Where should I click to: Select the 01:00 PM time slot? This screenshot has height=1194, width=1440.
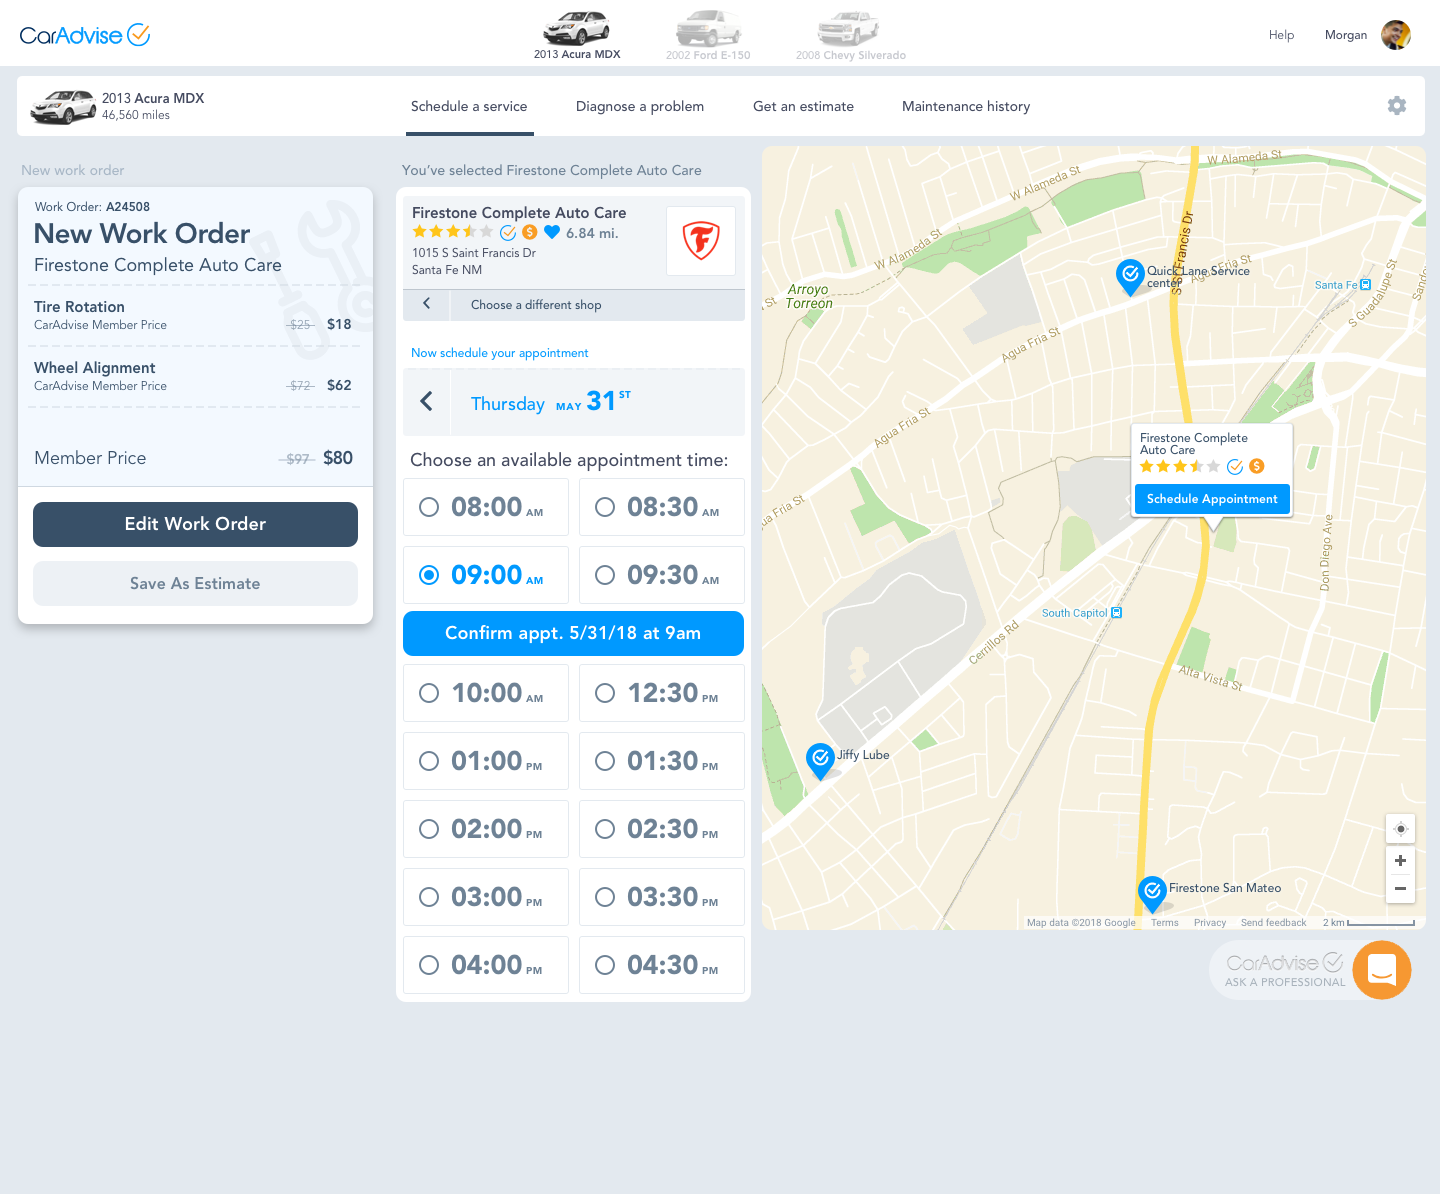coord(486,761)
